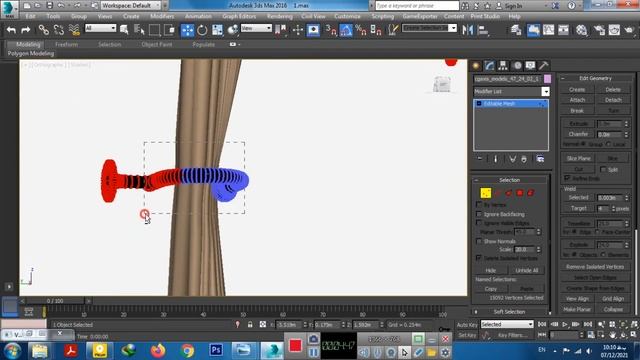The image size is (640, 360).
Task: Open the Utilities command panel tab
Action: [x=544, y=65]
